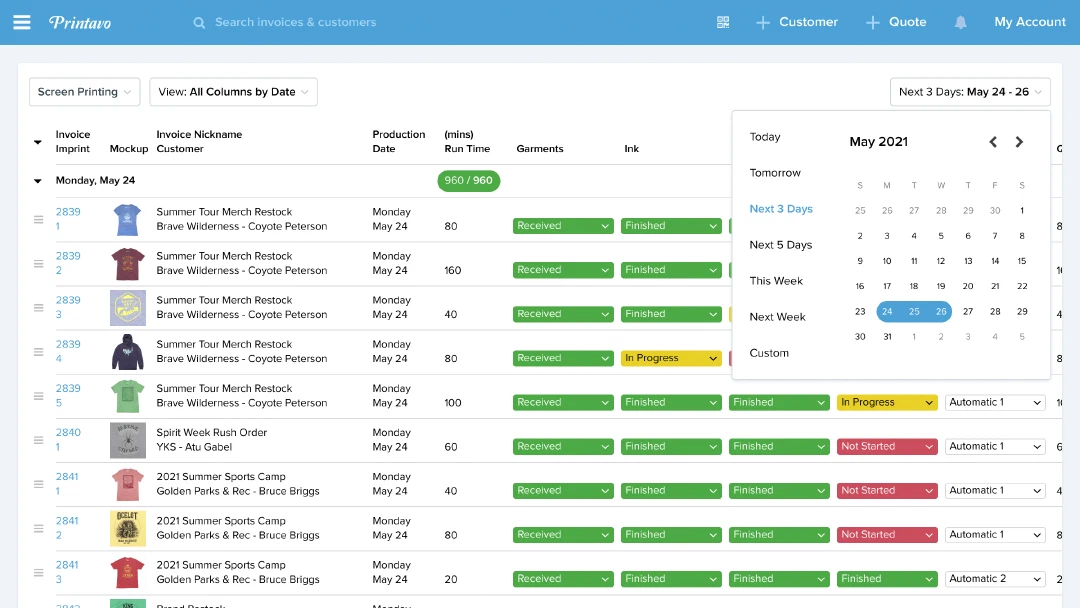Select Custom date range
This screenshot has height=608, width=1080.
pos(769,353)
